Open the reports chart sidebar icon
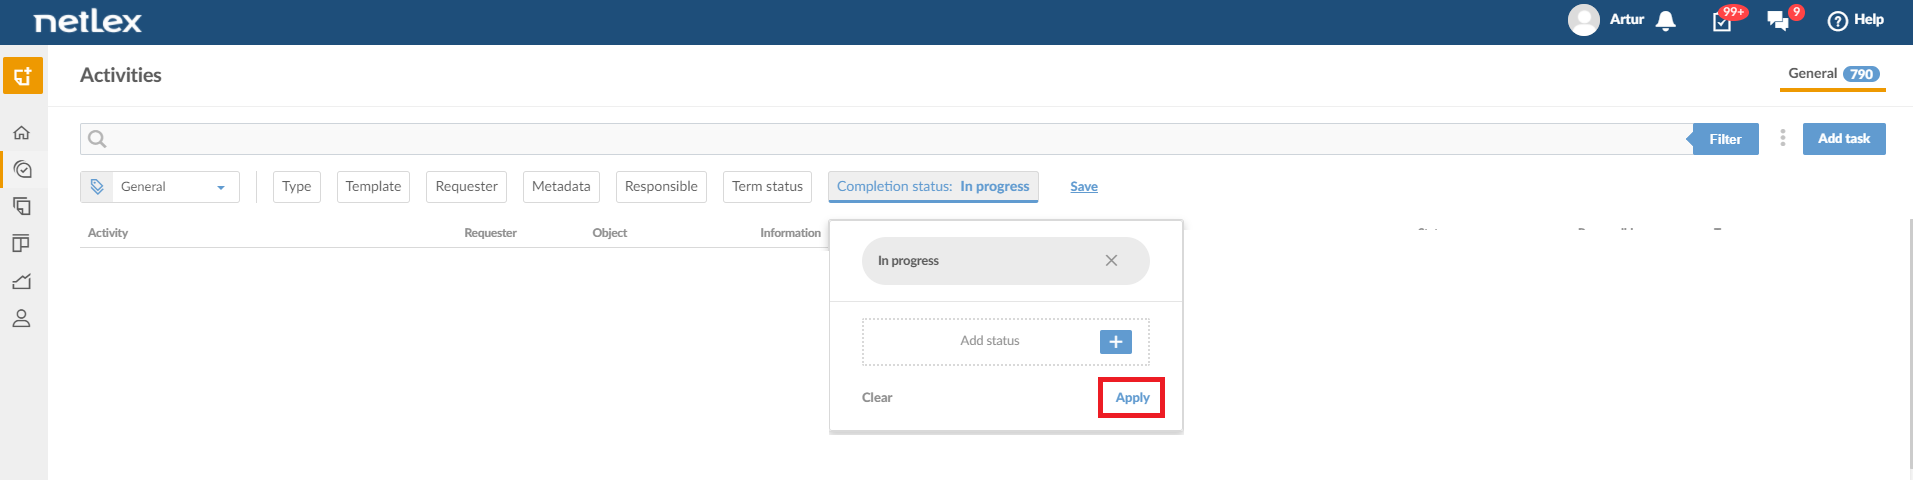Image resolution: width=1913 pixels, height=480 pixels. tap(22, 282)
